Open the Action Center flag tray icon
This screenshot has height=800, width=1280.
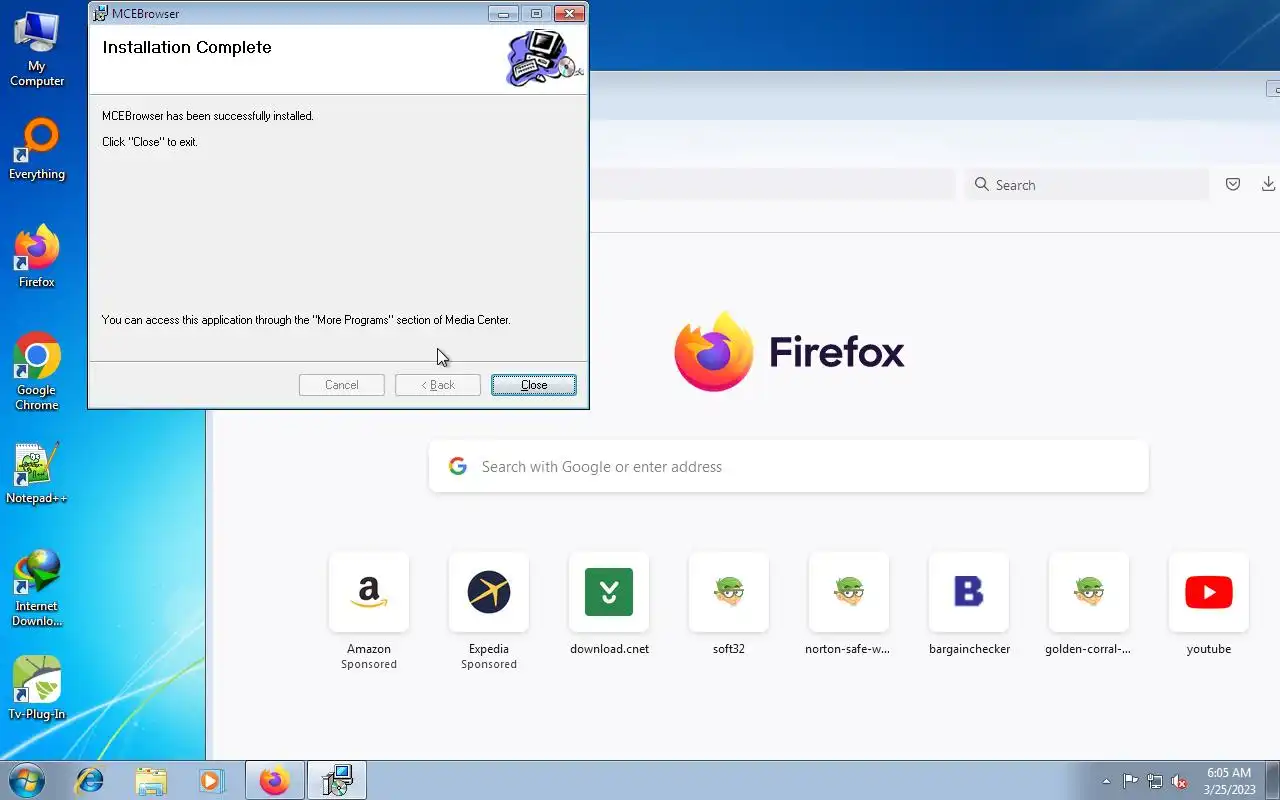click(x=1130, y=781)
